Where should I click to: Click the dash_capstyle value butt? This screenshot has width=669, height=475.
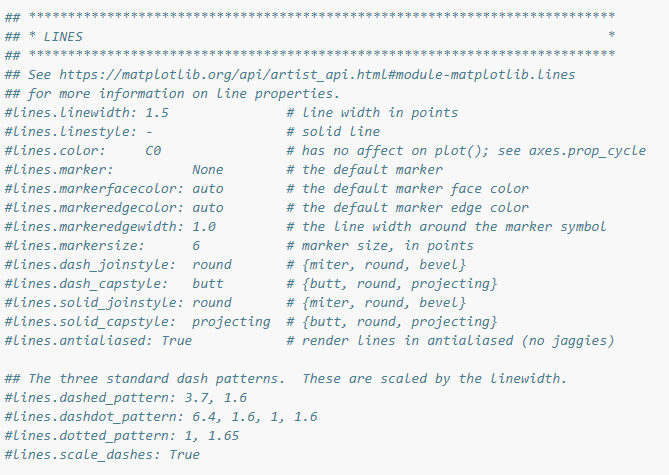[x=208, y=284]
